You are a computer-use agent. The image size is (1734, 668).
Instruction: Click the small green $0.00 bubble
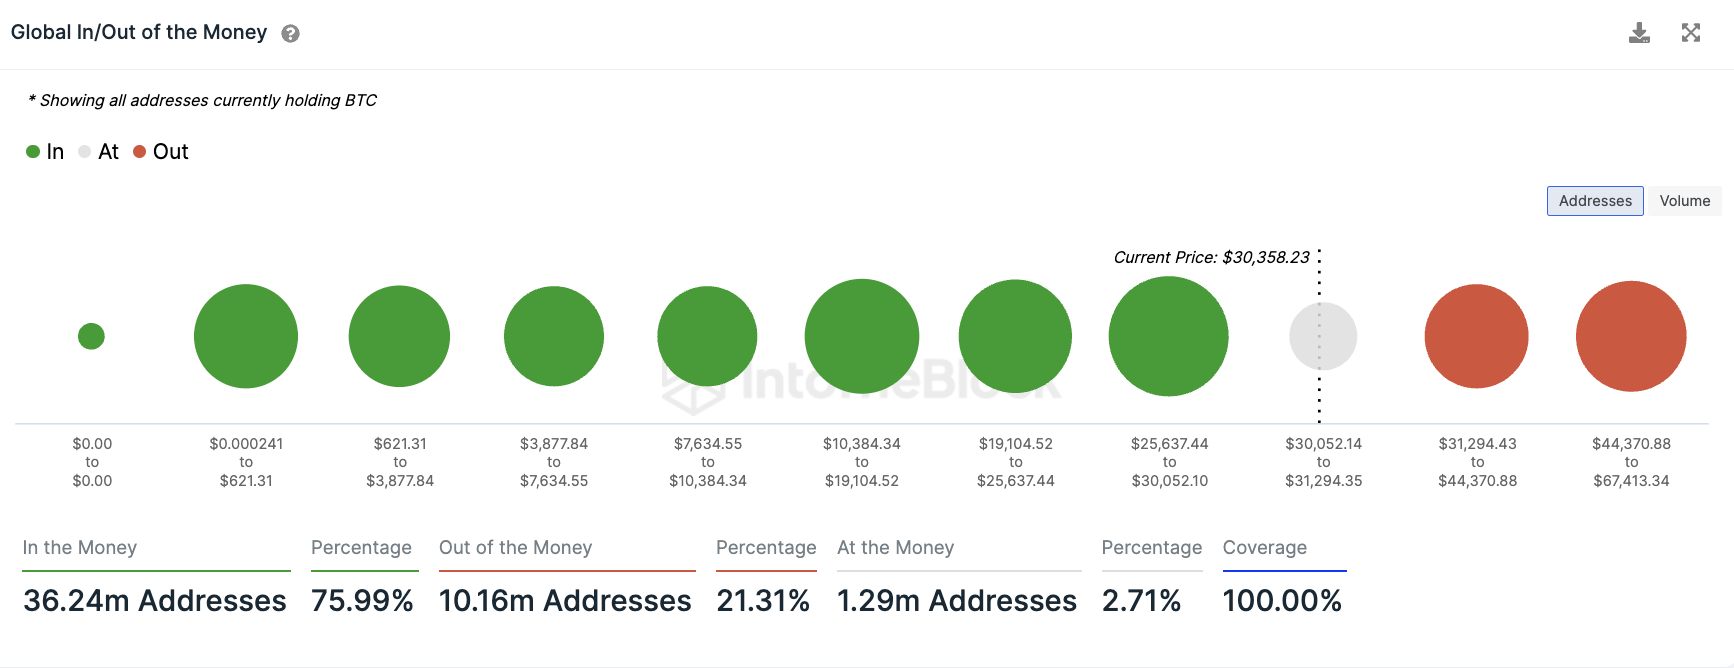[x=91, y=336]
